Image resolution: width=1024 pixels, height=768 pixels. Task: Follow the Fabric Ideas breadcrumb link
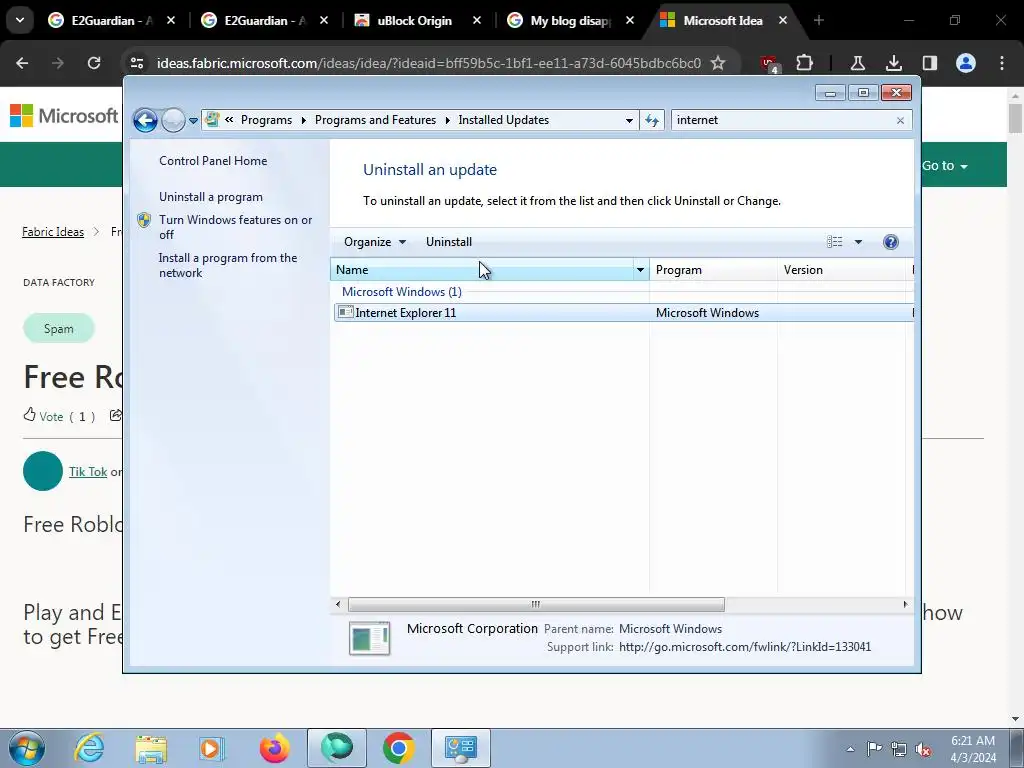[x=53, y=232]
